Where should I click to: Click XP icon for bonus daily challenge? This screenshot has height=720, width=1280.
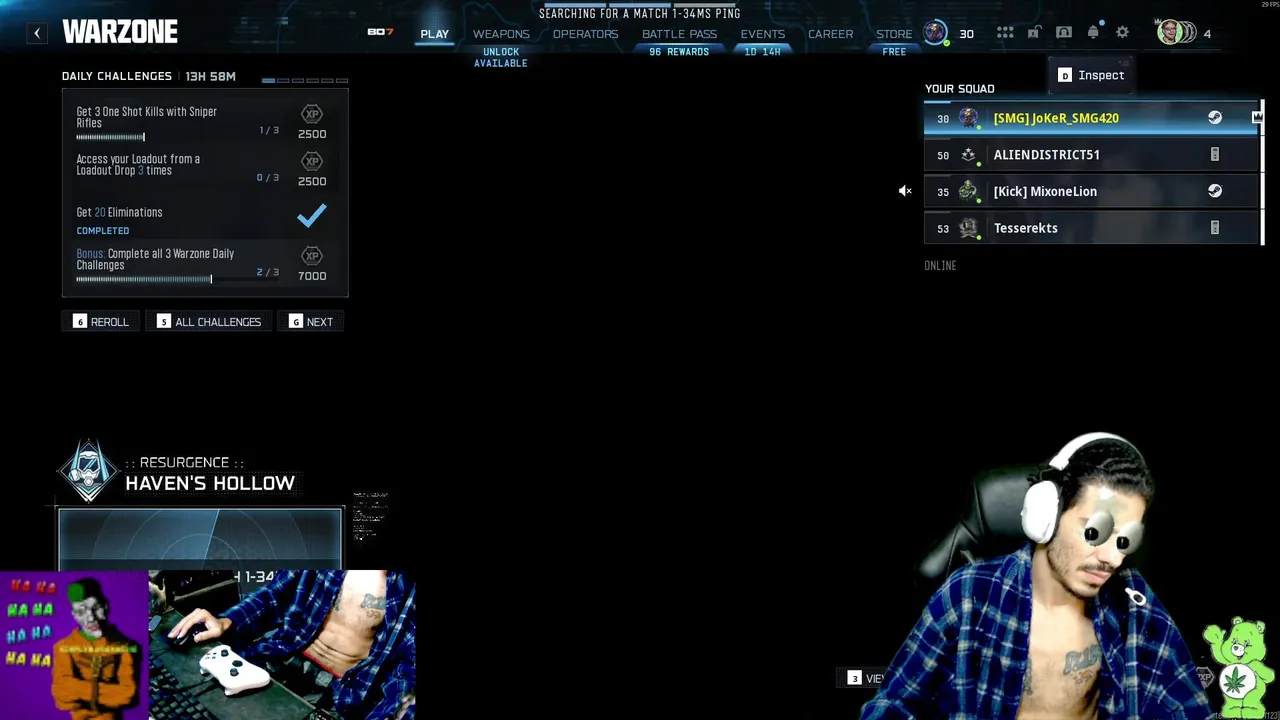click(312, 256)
